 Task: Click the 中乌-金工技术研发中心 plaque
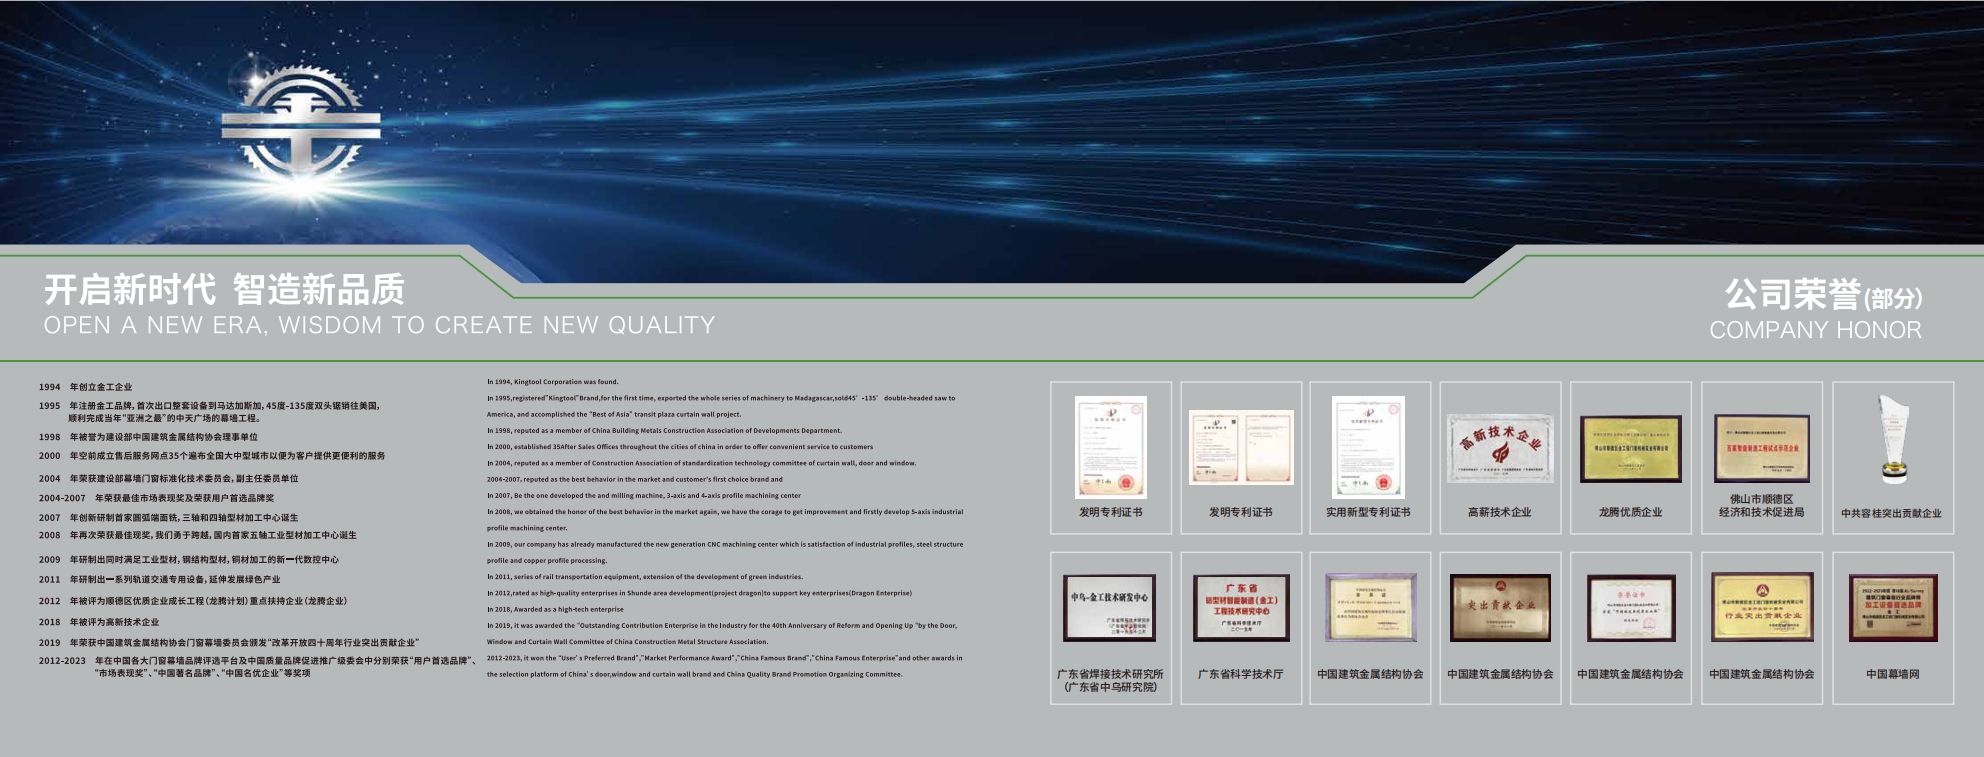(x=1110, y=607)
